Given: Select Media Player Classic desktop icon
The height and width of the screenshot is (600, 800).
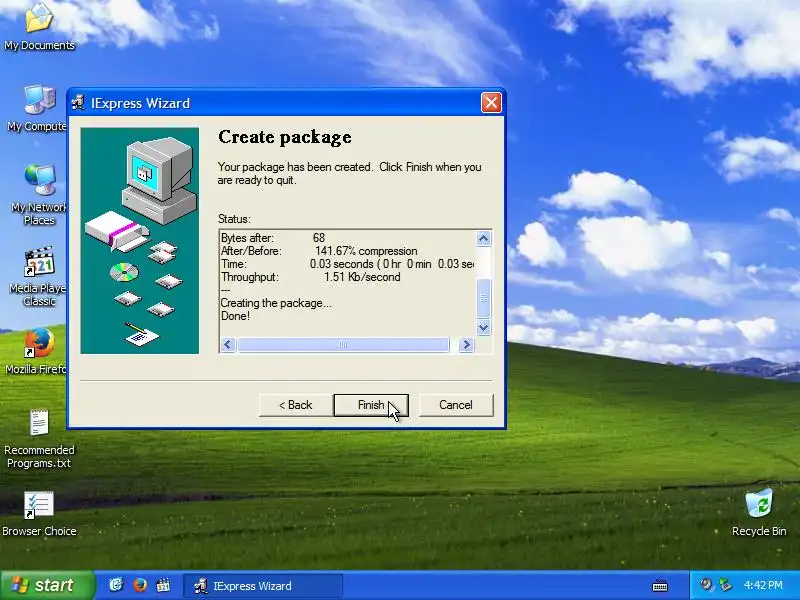Looking at the screenshot, I should [x=39, y=277].
